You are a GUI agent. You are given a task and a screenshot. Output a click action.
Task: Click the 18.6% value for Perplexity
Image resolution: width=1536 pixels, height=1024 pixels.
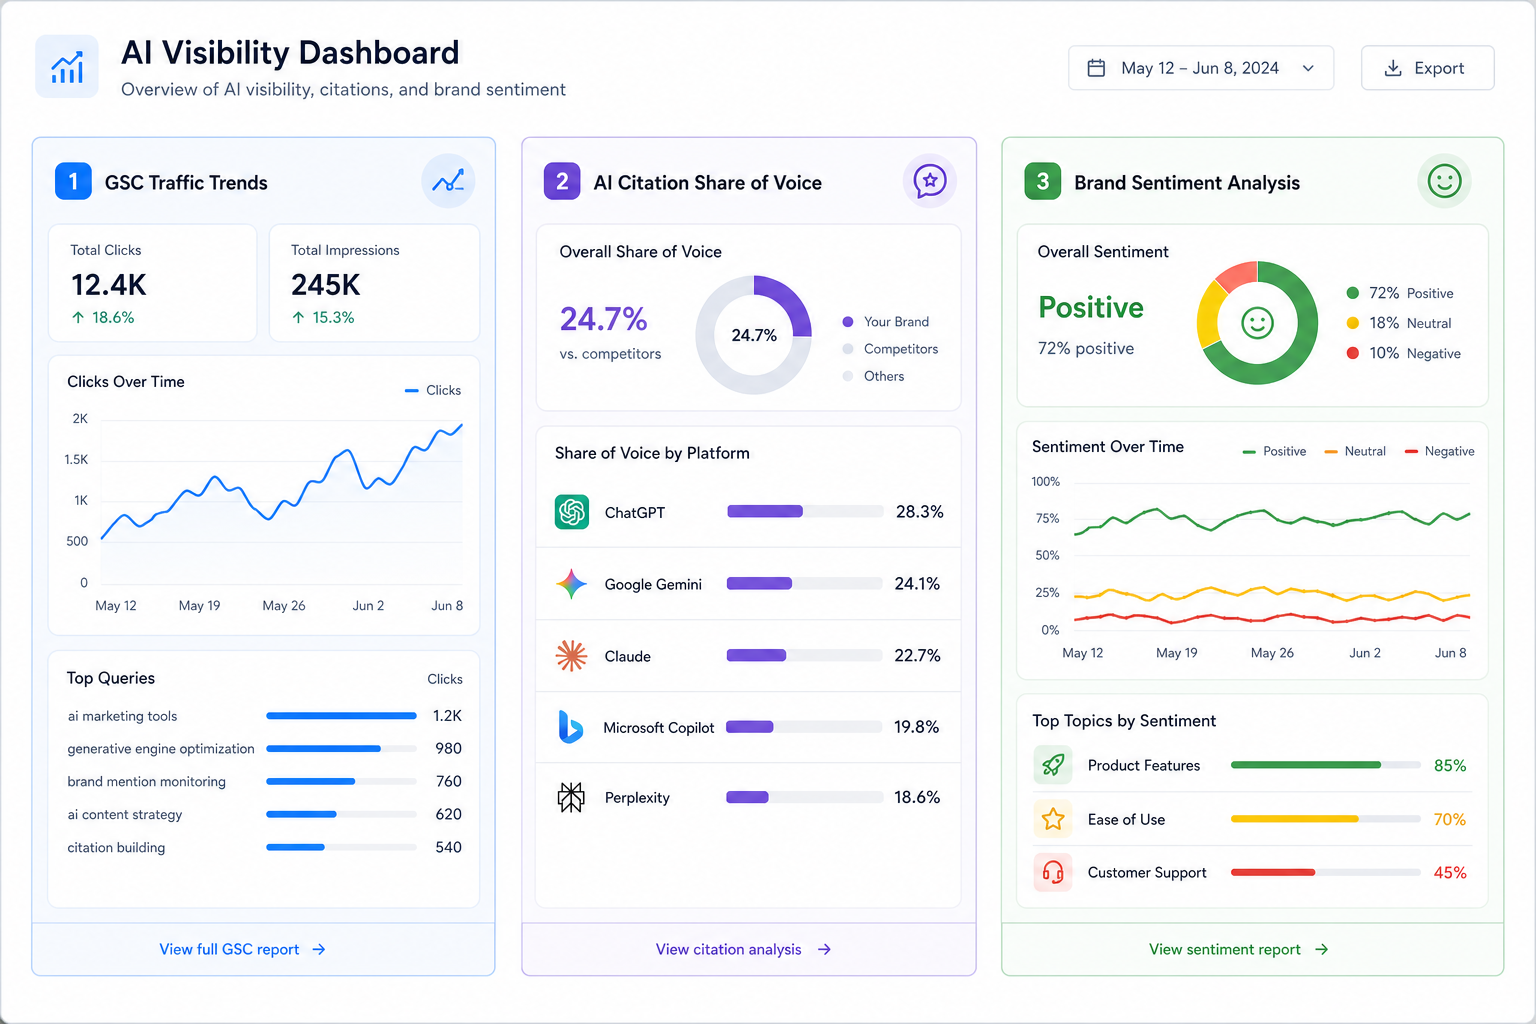pos(917,798)
